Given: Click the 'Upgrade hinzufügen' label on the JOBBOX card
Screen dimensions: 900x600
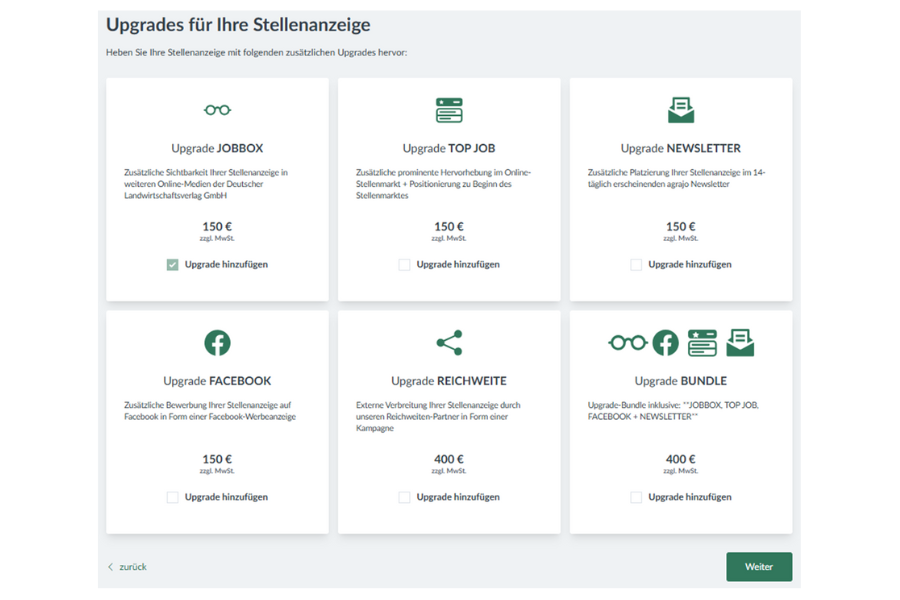Looking at the screenshot, I should 226,265.
